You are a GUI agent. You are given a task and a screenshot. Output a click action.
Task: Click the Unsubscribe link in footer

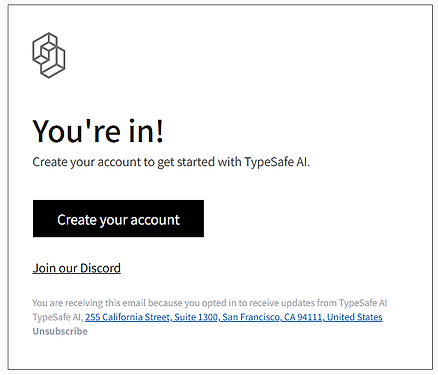(60, 331)
